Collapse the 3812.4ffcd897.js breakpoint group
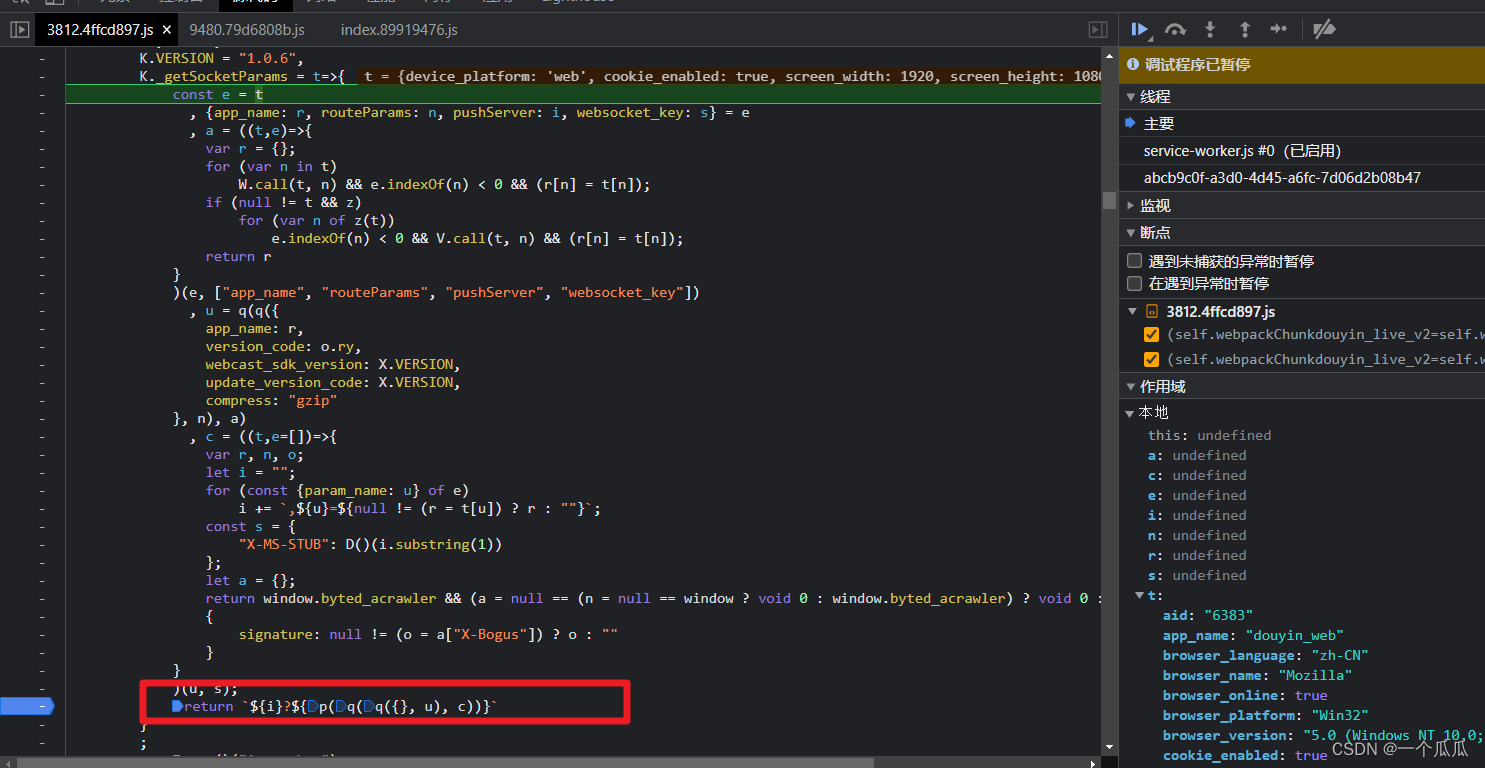This screenshot has width=1485, height=768. click(x=1133, y=311)
